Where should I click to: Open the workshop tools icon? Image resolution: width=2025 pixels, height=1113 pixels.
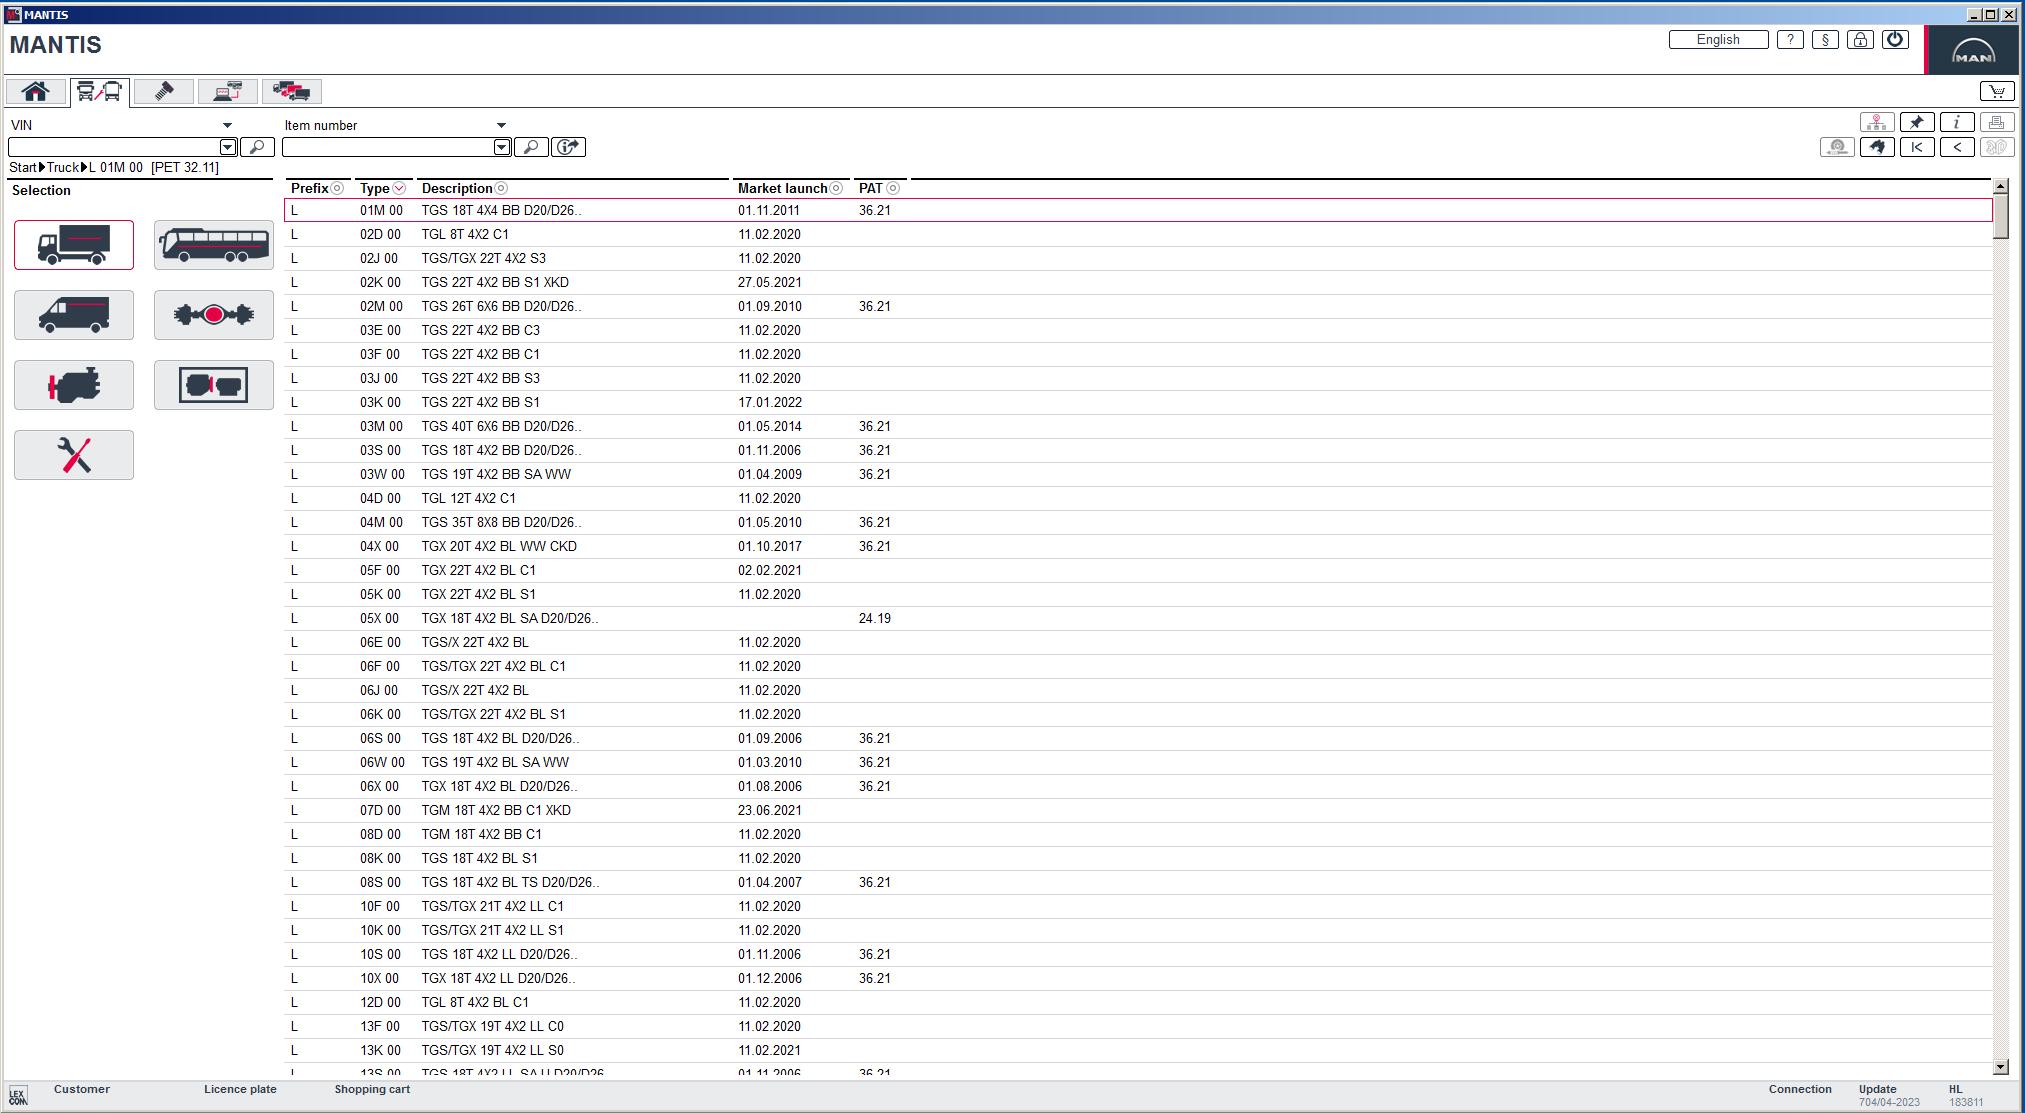point(74,454)
